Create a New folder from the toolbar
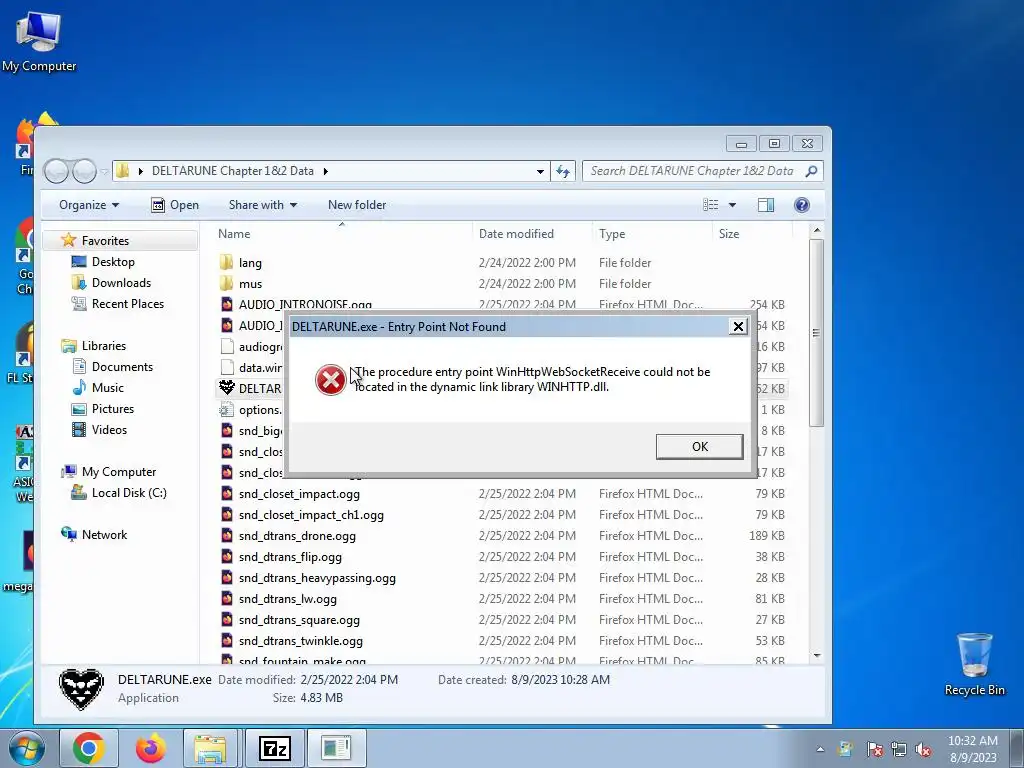Viewport: 1024px width, 768px height. click(357, 205)
